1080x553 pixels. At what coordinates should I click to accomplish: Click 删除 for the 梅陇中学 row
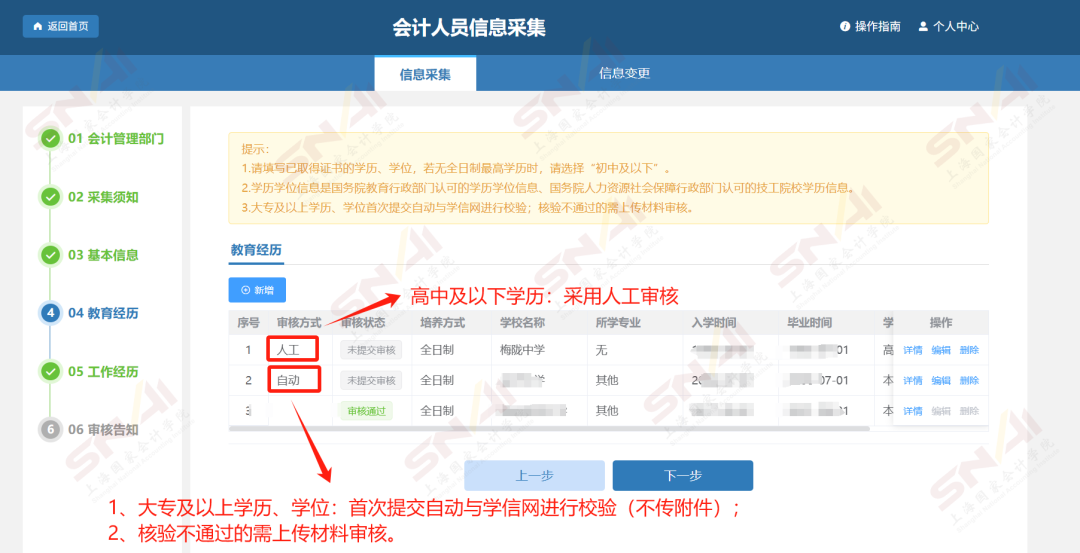[969, 350]
